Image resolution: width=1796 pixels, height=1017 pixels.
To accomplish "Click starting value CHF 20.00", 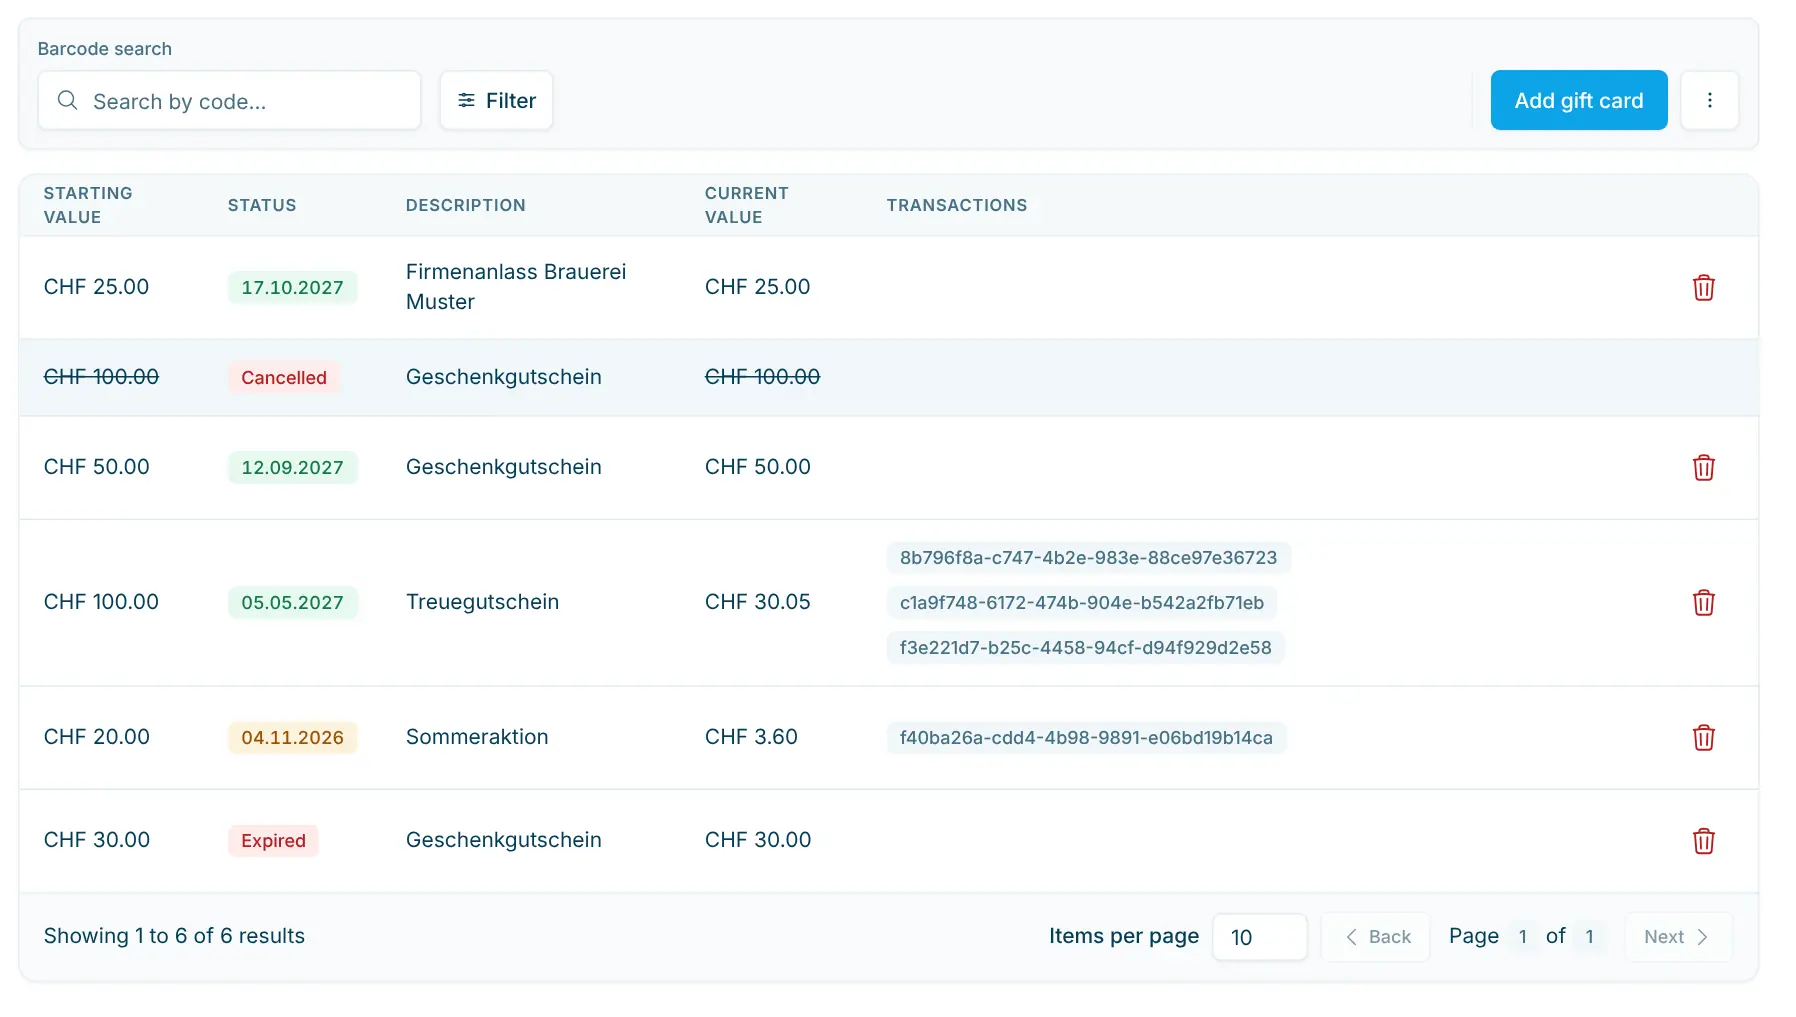I will pos(97,737).
